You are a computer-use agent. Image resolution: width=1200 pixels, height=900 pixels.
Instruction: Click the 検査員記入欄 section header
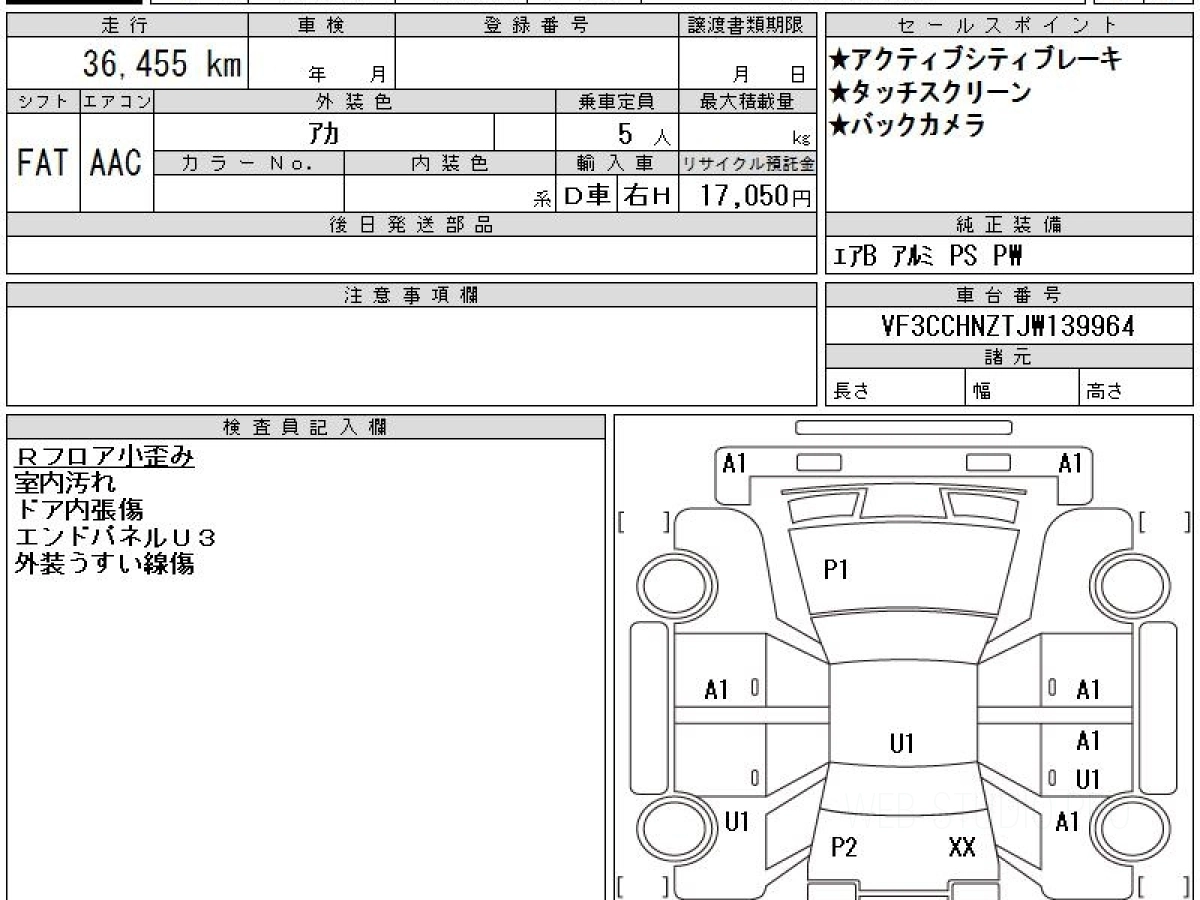click(x=306, y=427)
